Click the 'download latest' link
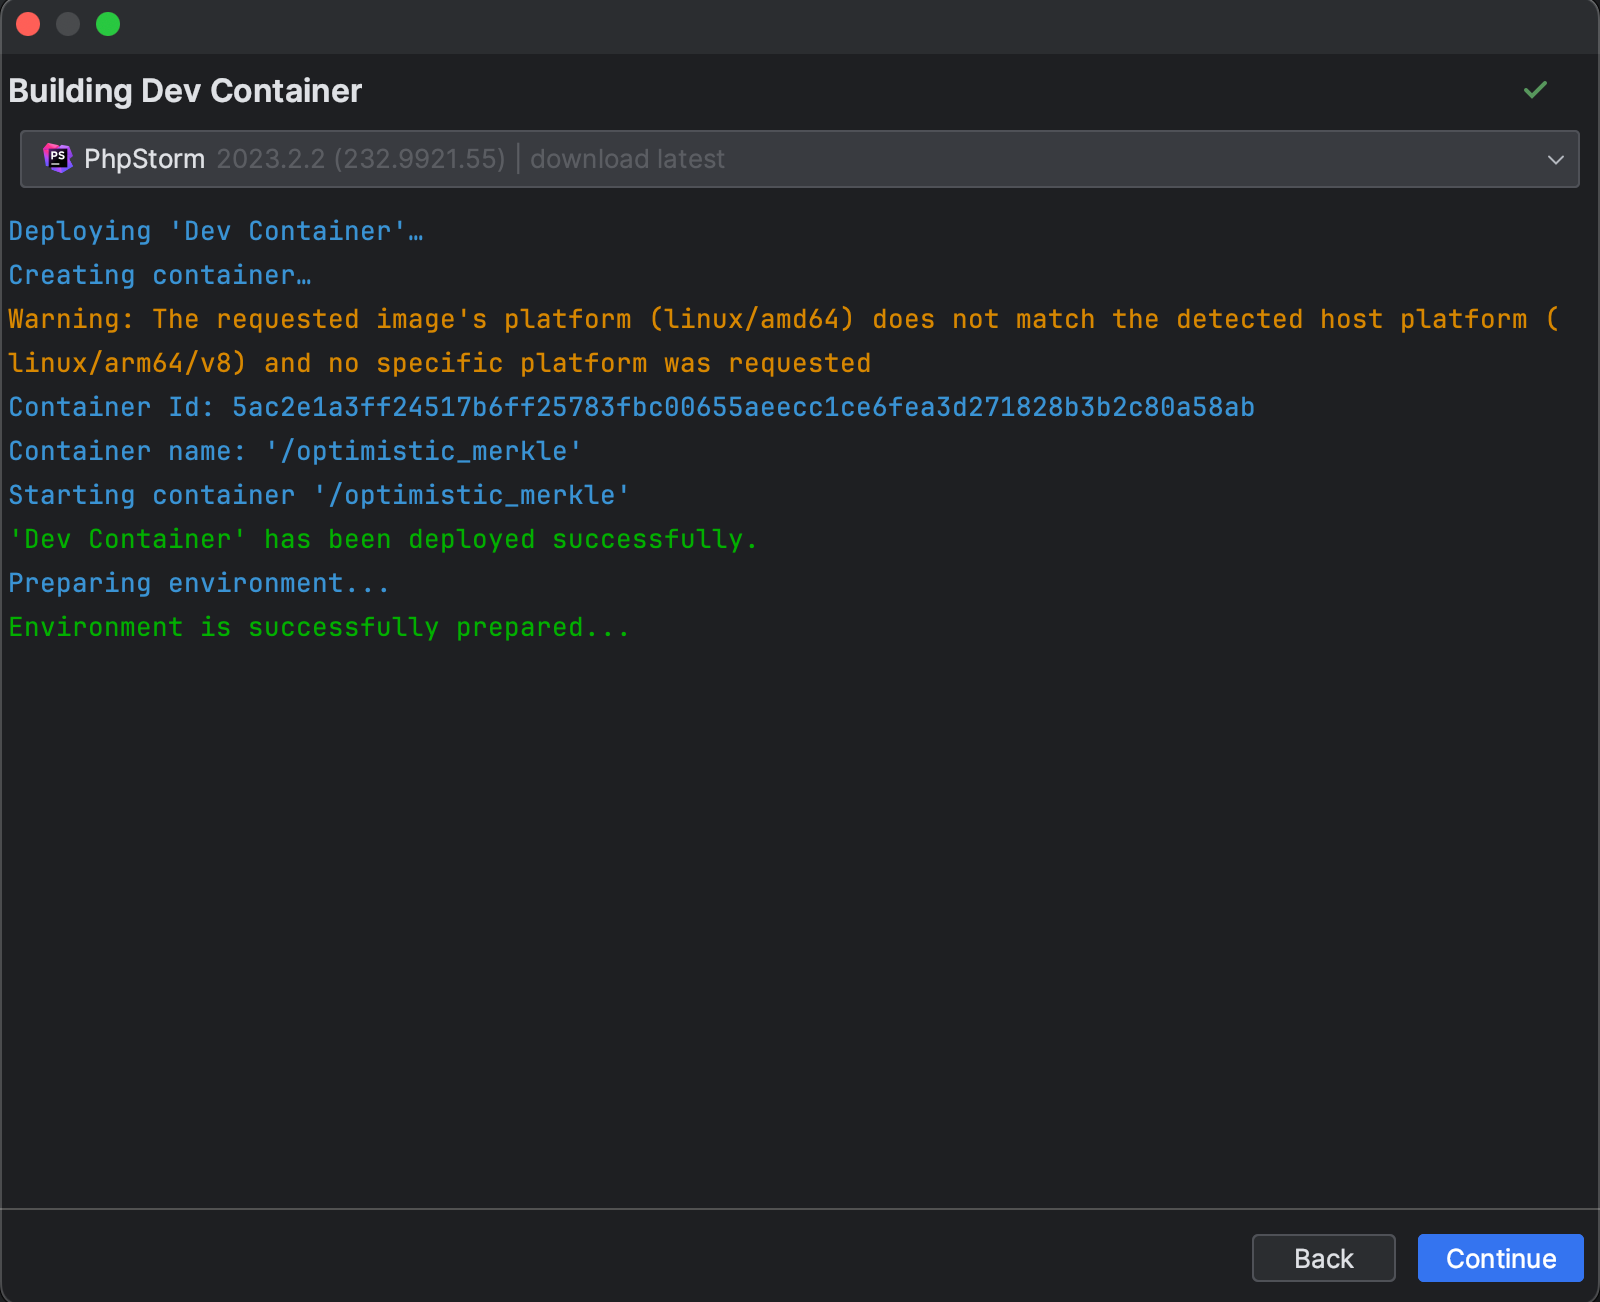Viewport: 1600px width, 1302px height. point(627,158)
